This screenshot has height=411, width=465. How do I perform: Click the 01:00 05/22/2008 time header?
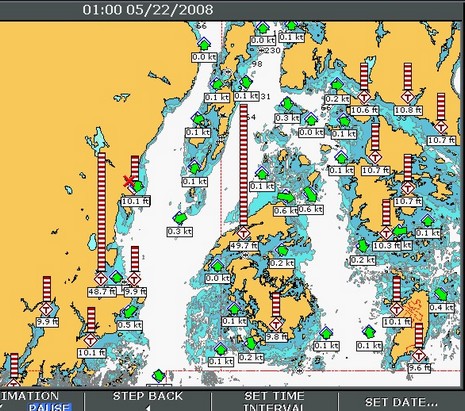148,10
